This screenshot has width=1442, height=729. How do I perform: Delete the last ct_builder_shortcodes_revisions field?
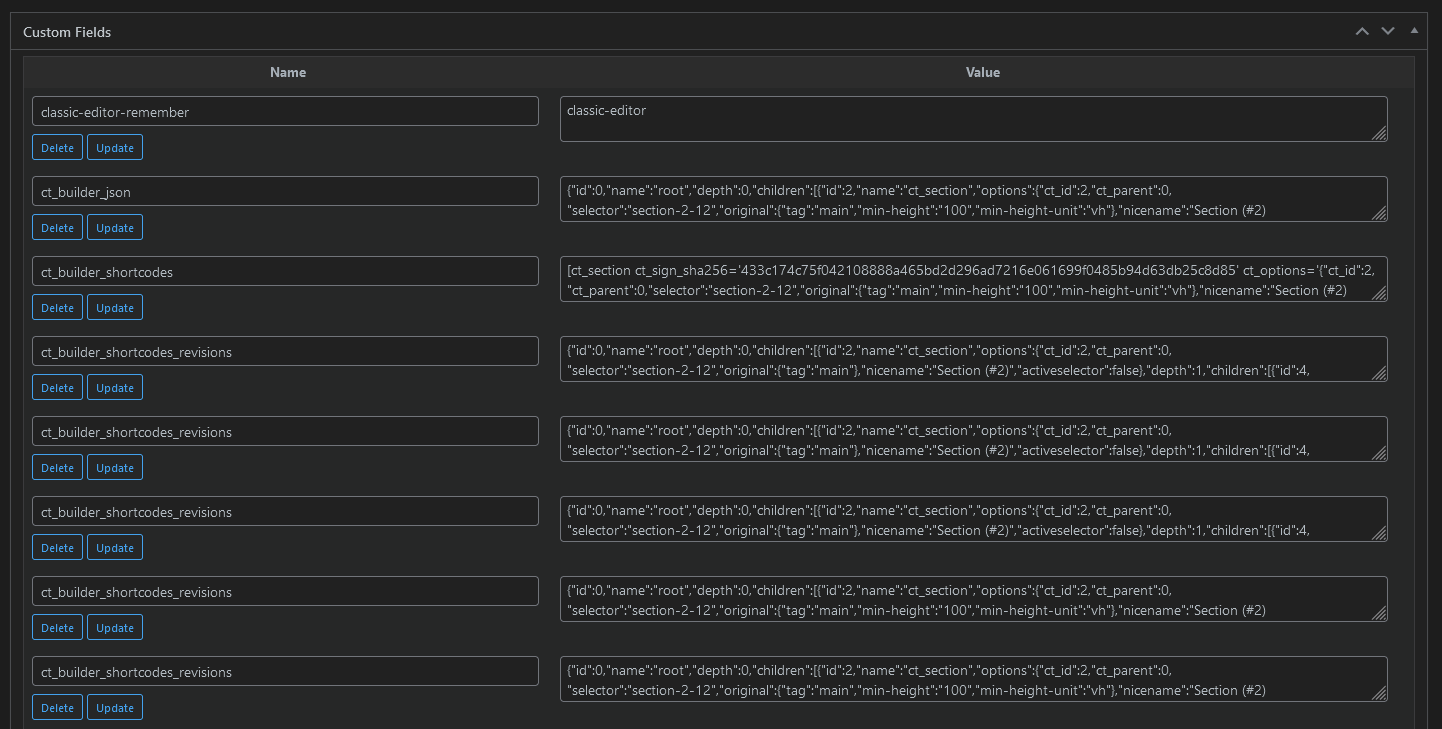tap(57, 708)
